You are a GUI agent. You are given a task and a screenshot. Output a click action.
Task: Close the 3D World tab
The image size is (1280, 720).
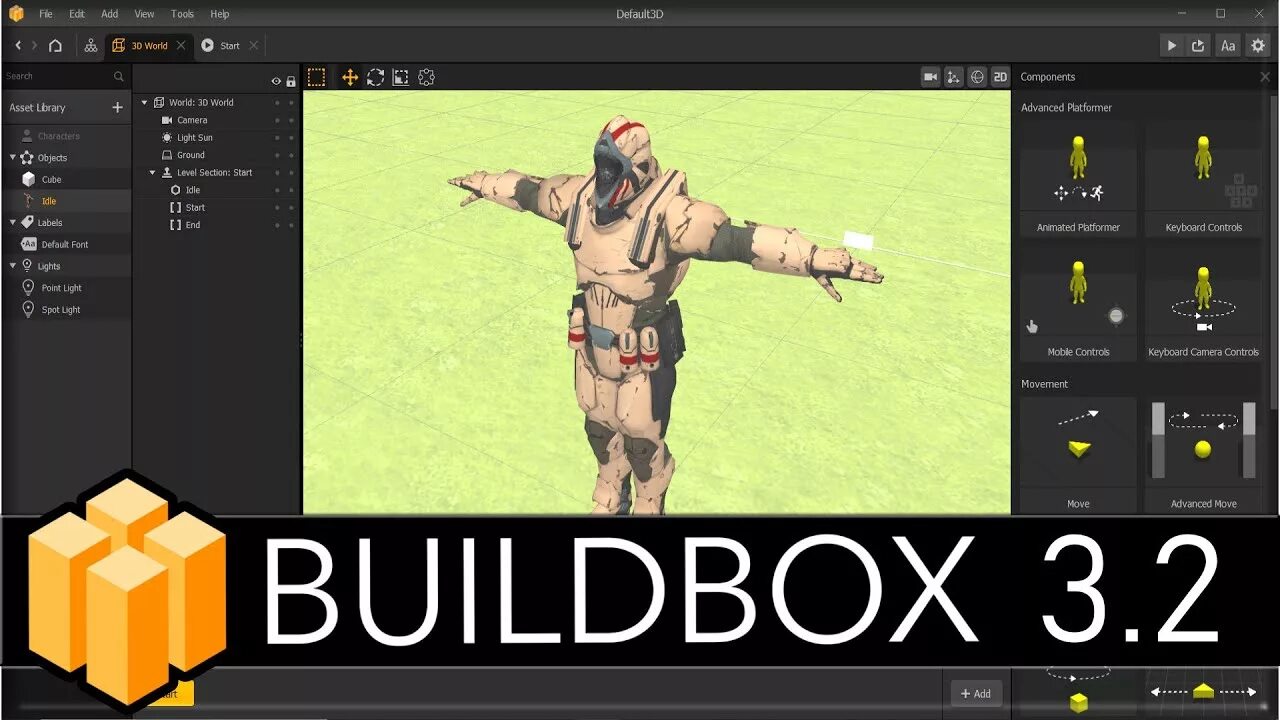click(181, 45)
